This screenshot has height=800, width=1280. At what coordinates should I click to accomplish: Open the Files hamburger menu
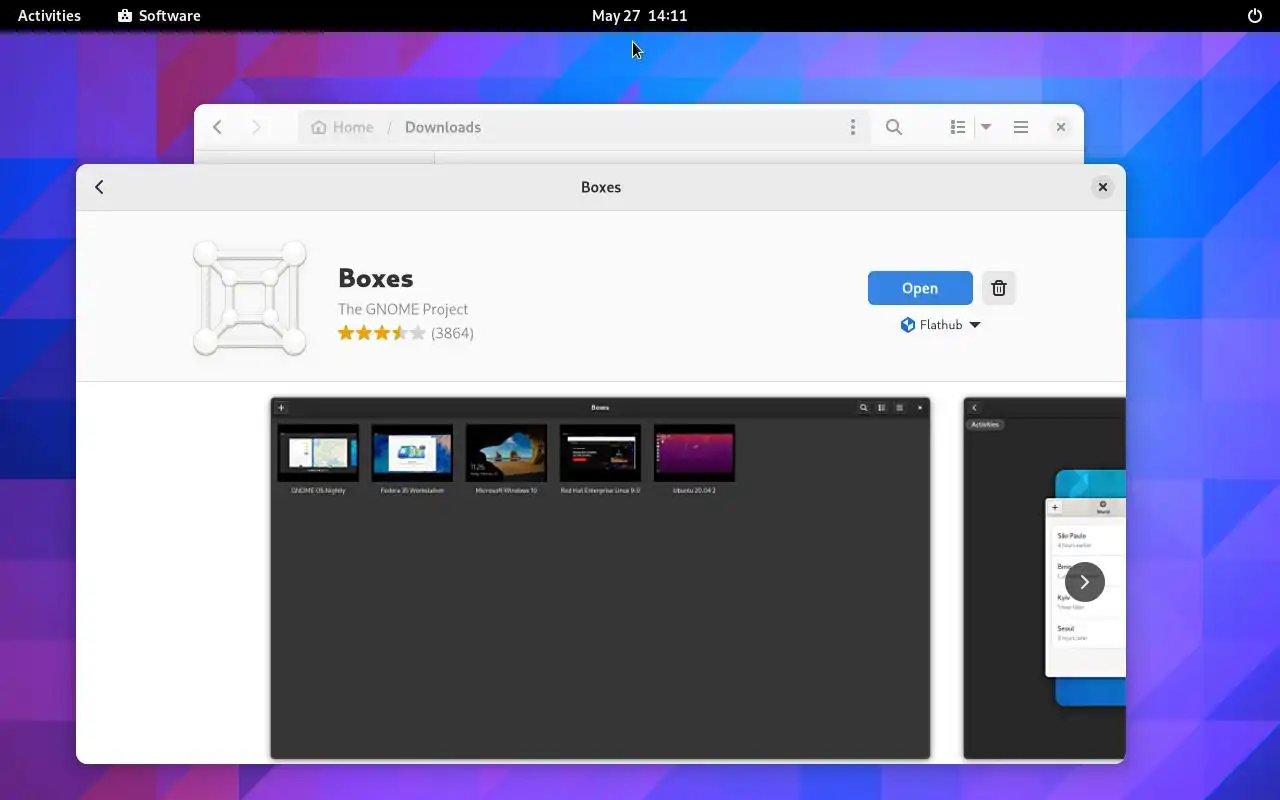click(1021, 127)
